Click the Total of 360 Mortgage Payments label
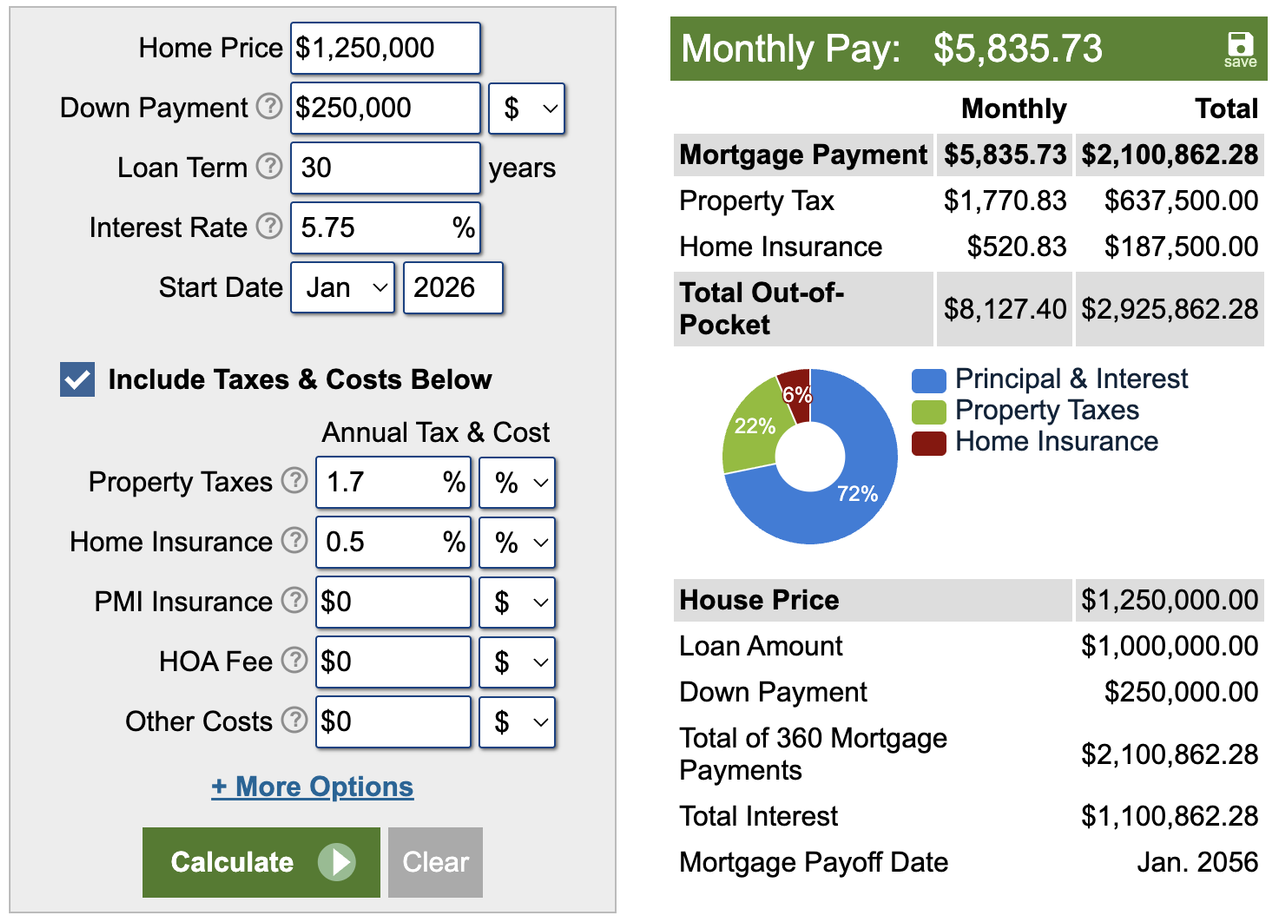Viewport: 1280px width, 922px height. pos(813,754)
